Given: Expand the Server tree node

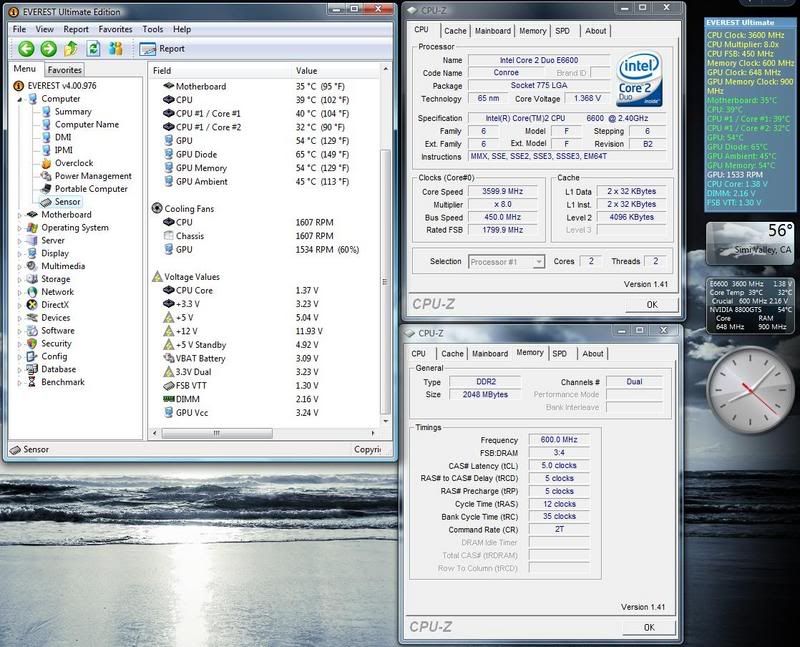Looking at the screenshot, I should (x=20, y=241).
